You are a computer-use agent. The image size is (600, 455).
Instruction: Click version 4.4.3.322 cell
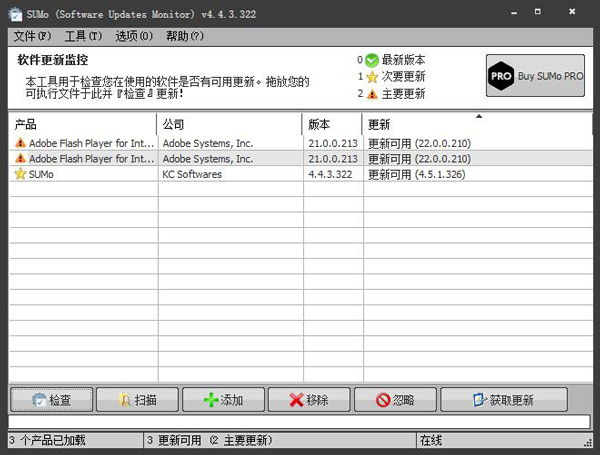(x=330, y=174)
